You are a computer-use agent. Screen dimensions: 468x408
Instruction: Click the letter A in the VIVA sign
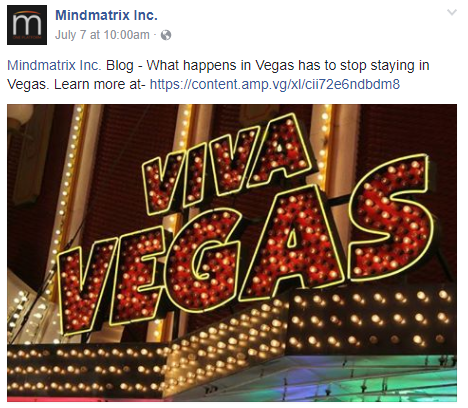(x=287, y=147)
